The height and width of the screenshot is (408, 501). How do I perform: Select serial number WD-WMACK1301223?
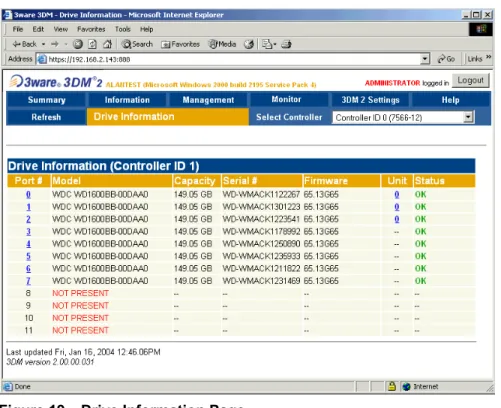tap(261, 207)
